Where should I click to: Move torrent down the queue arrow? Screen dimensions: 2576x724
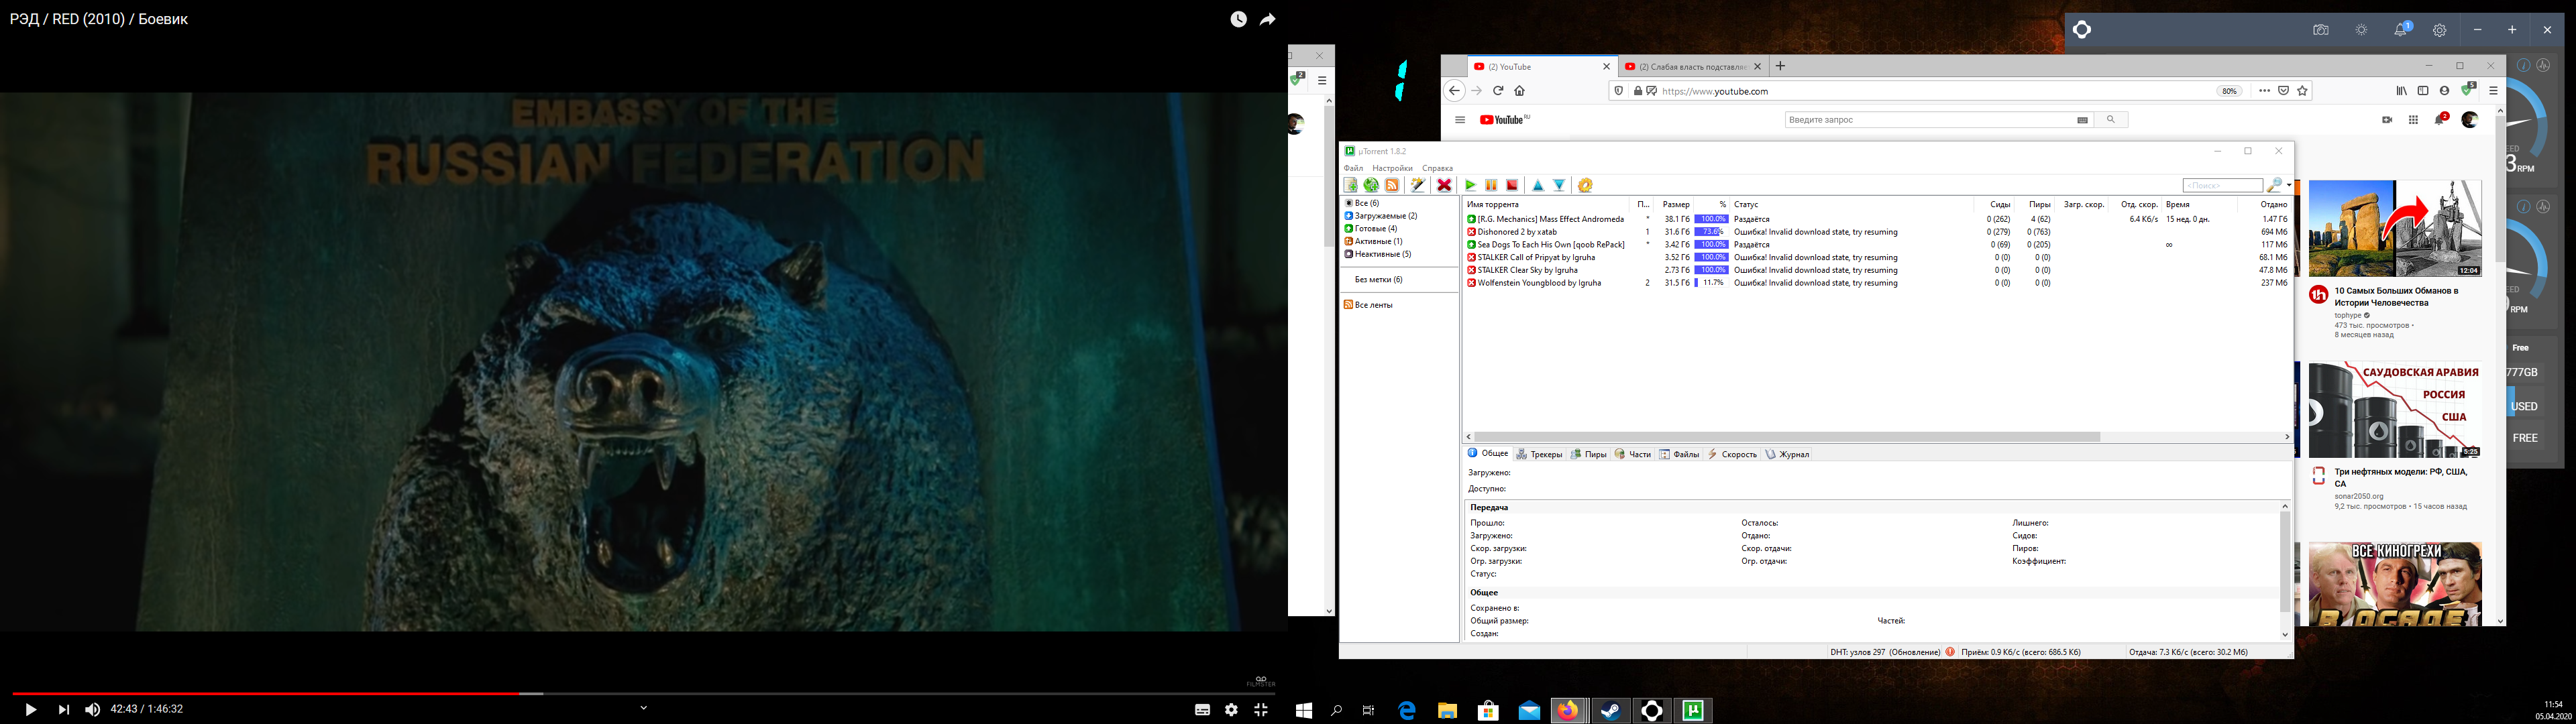1559,185
